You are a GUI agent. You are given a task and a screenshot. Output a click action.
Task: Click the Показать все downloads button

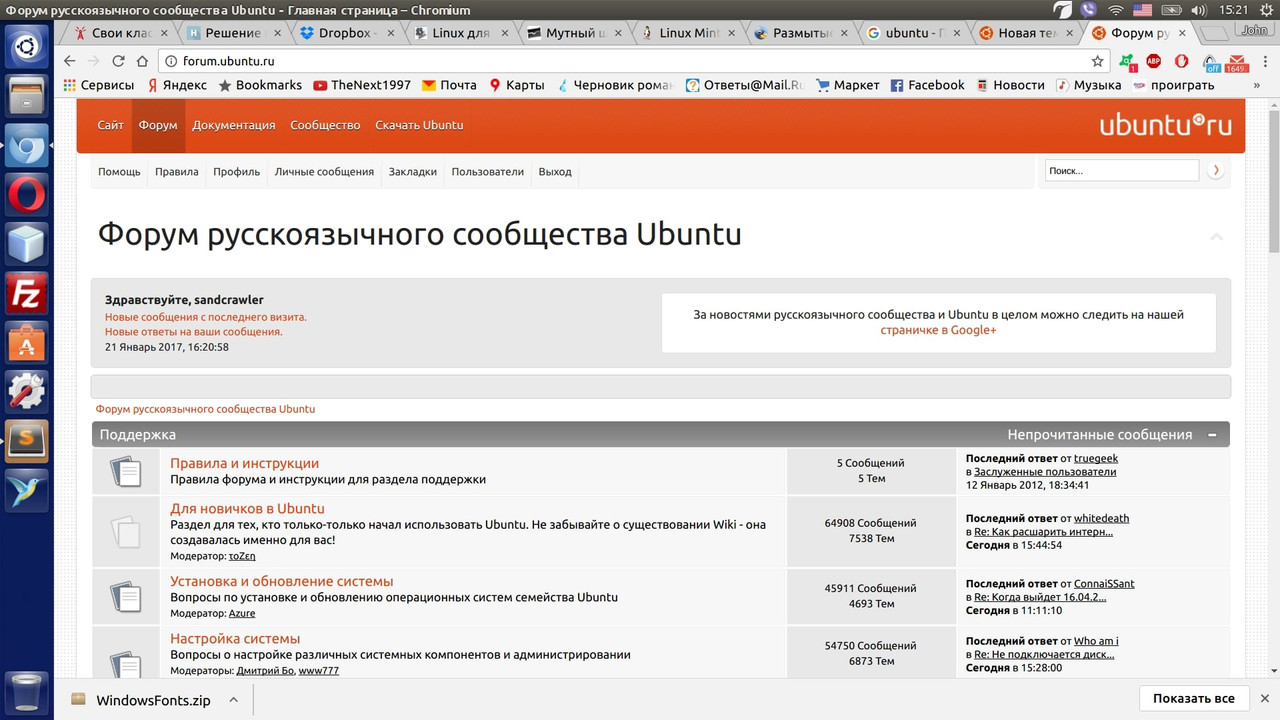click(1193, 698)
